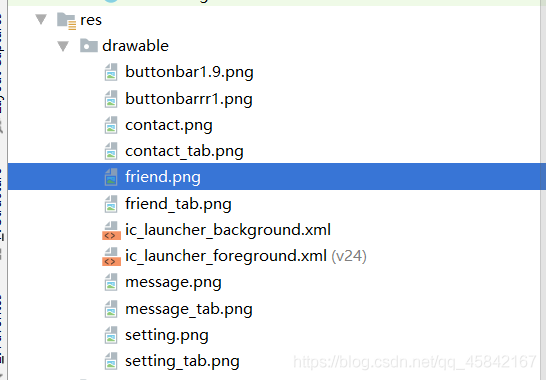Click the friend.png image file icon
This screenshot has height=380, width=546.
coord(111,177)
